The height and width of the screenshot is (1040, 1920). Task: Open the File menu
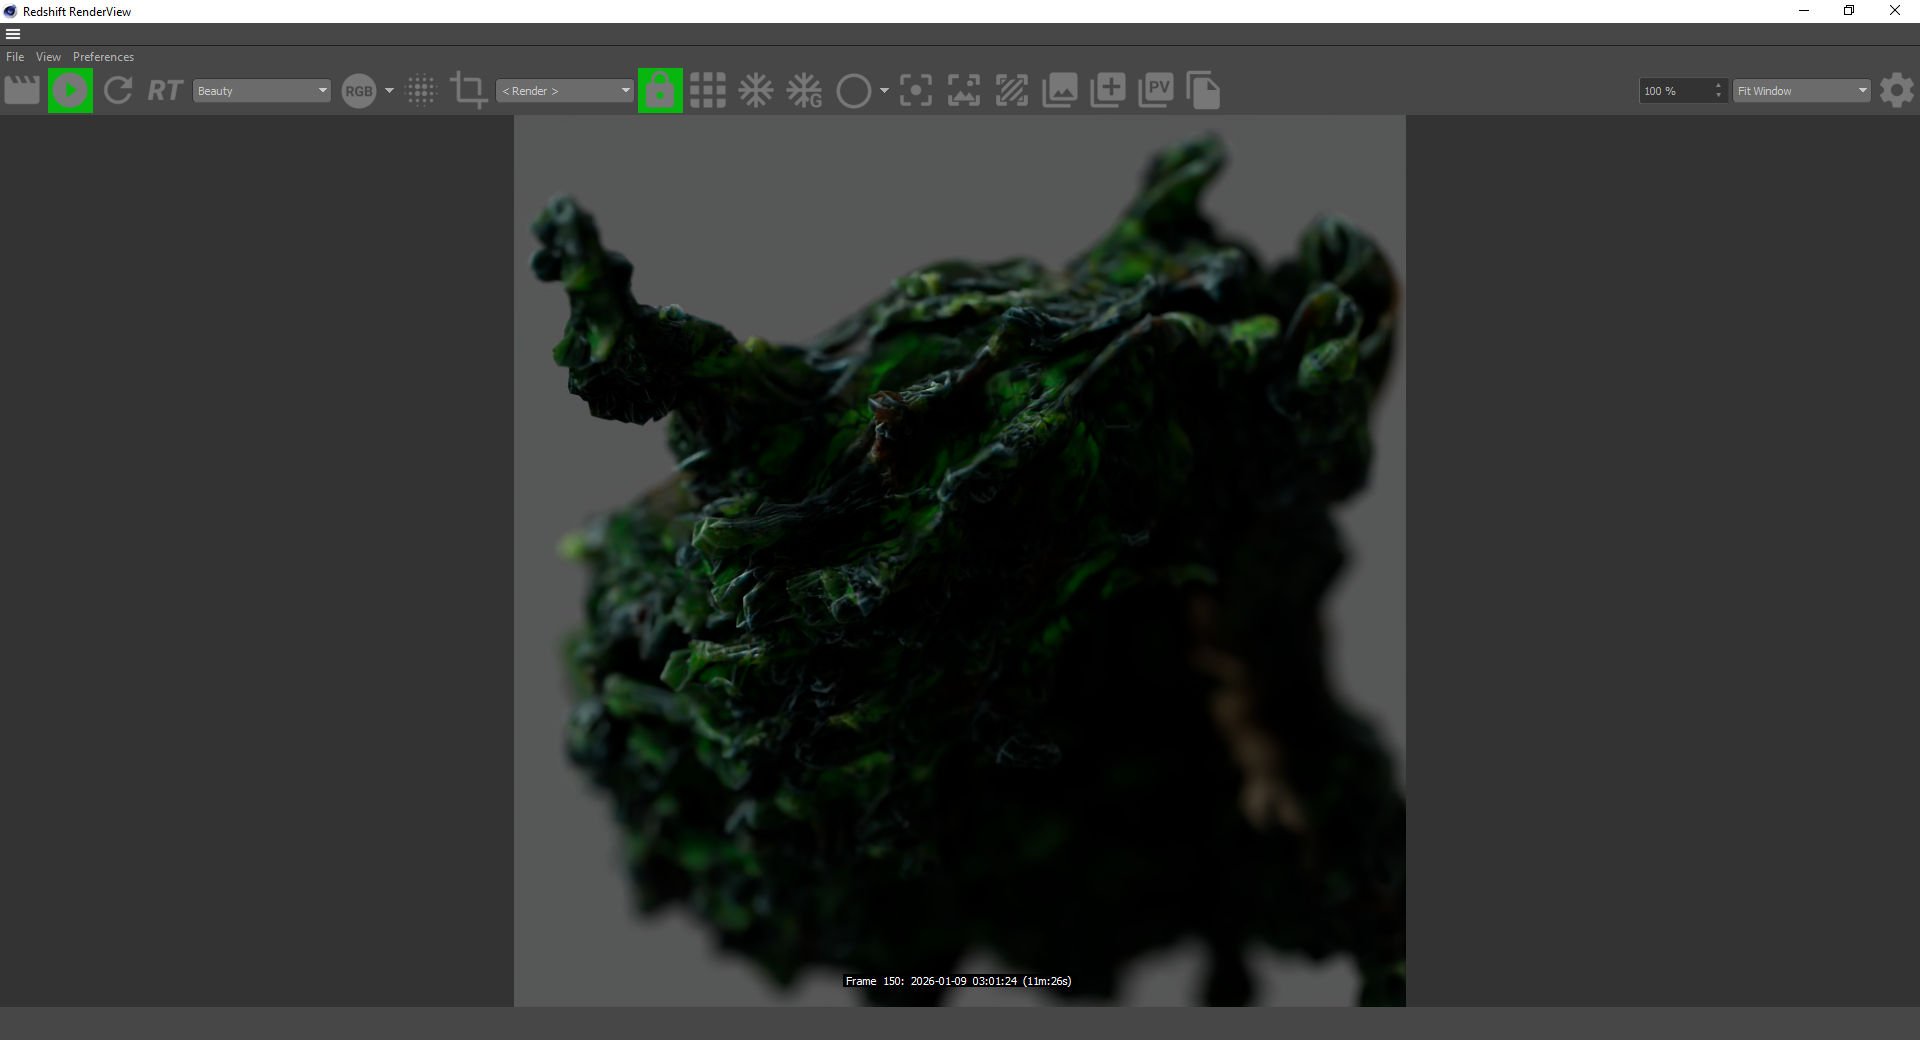click(15, 57)
